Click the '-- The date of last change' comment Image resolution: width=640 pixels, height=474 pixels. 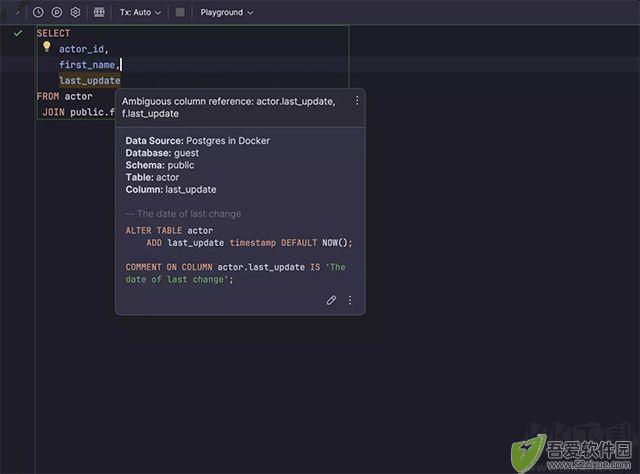183,214
